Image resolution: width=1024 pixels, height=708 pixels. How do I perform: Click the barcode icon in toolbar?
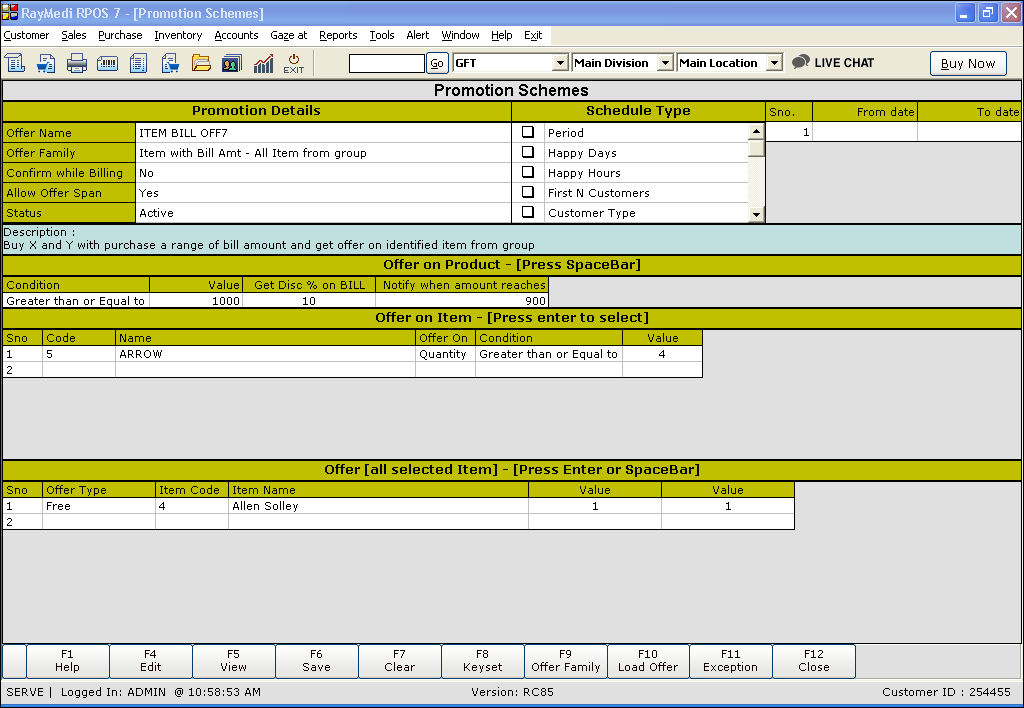pos(107,63)
